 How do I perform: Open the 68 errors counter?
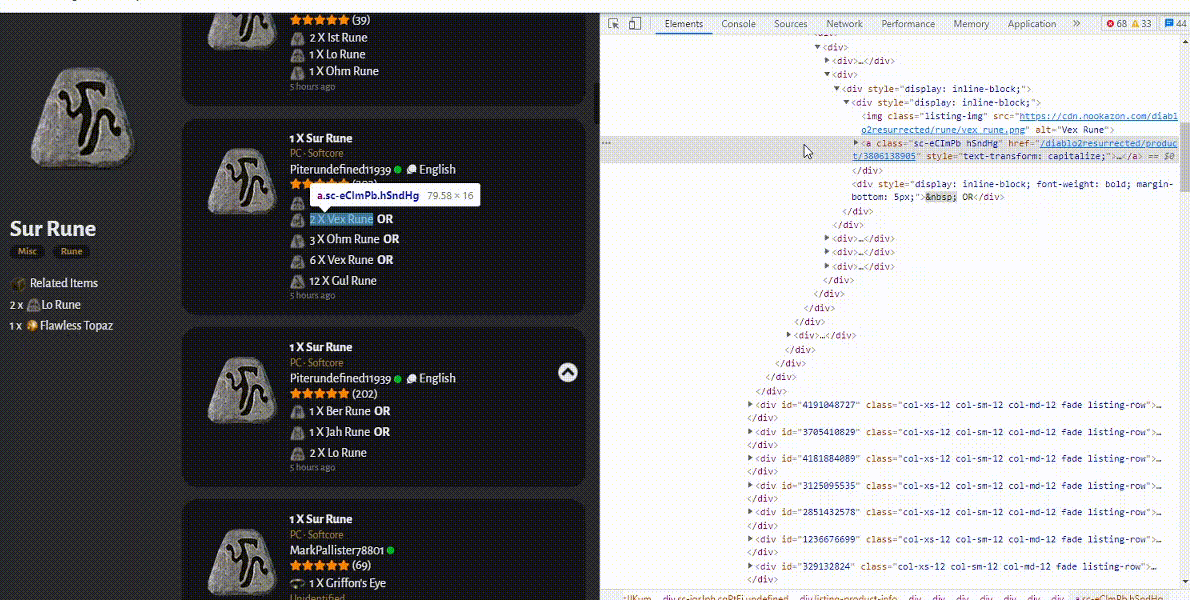tap(1116, 24)
